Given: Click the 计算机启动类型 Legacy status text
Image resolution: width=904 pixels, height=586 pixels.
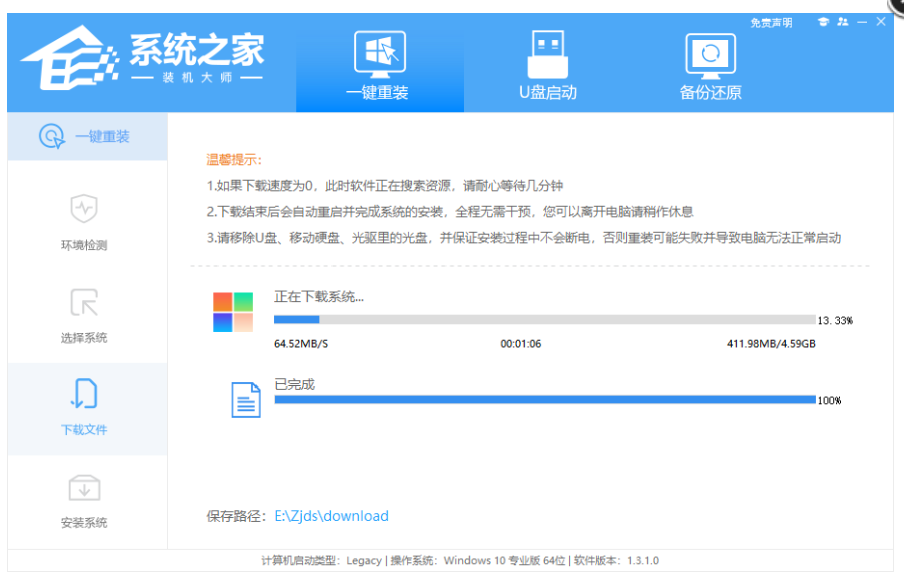Looking at the screenshot, I should (321, 561).
